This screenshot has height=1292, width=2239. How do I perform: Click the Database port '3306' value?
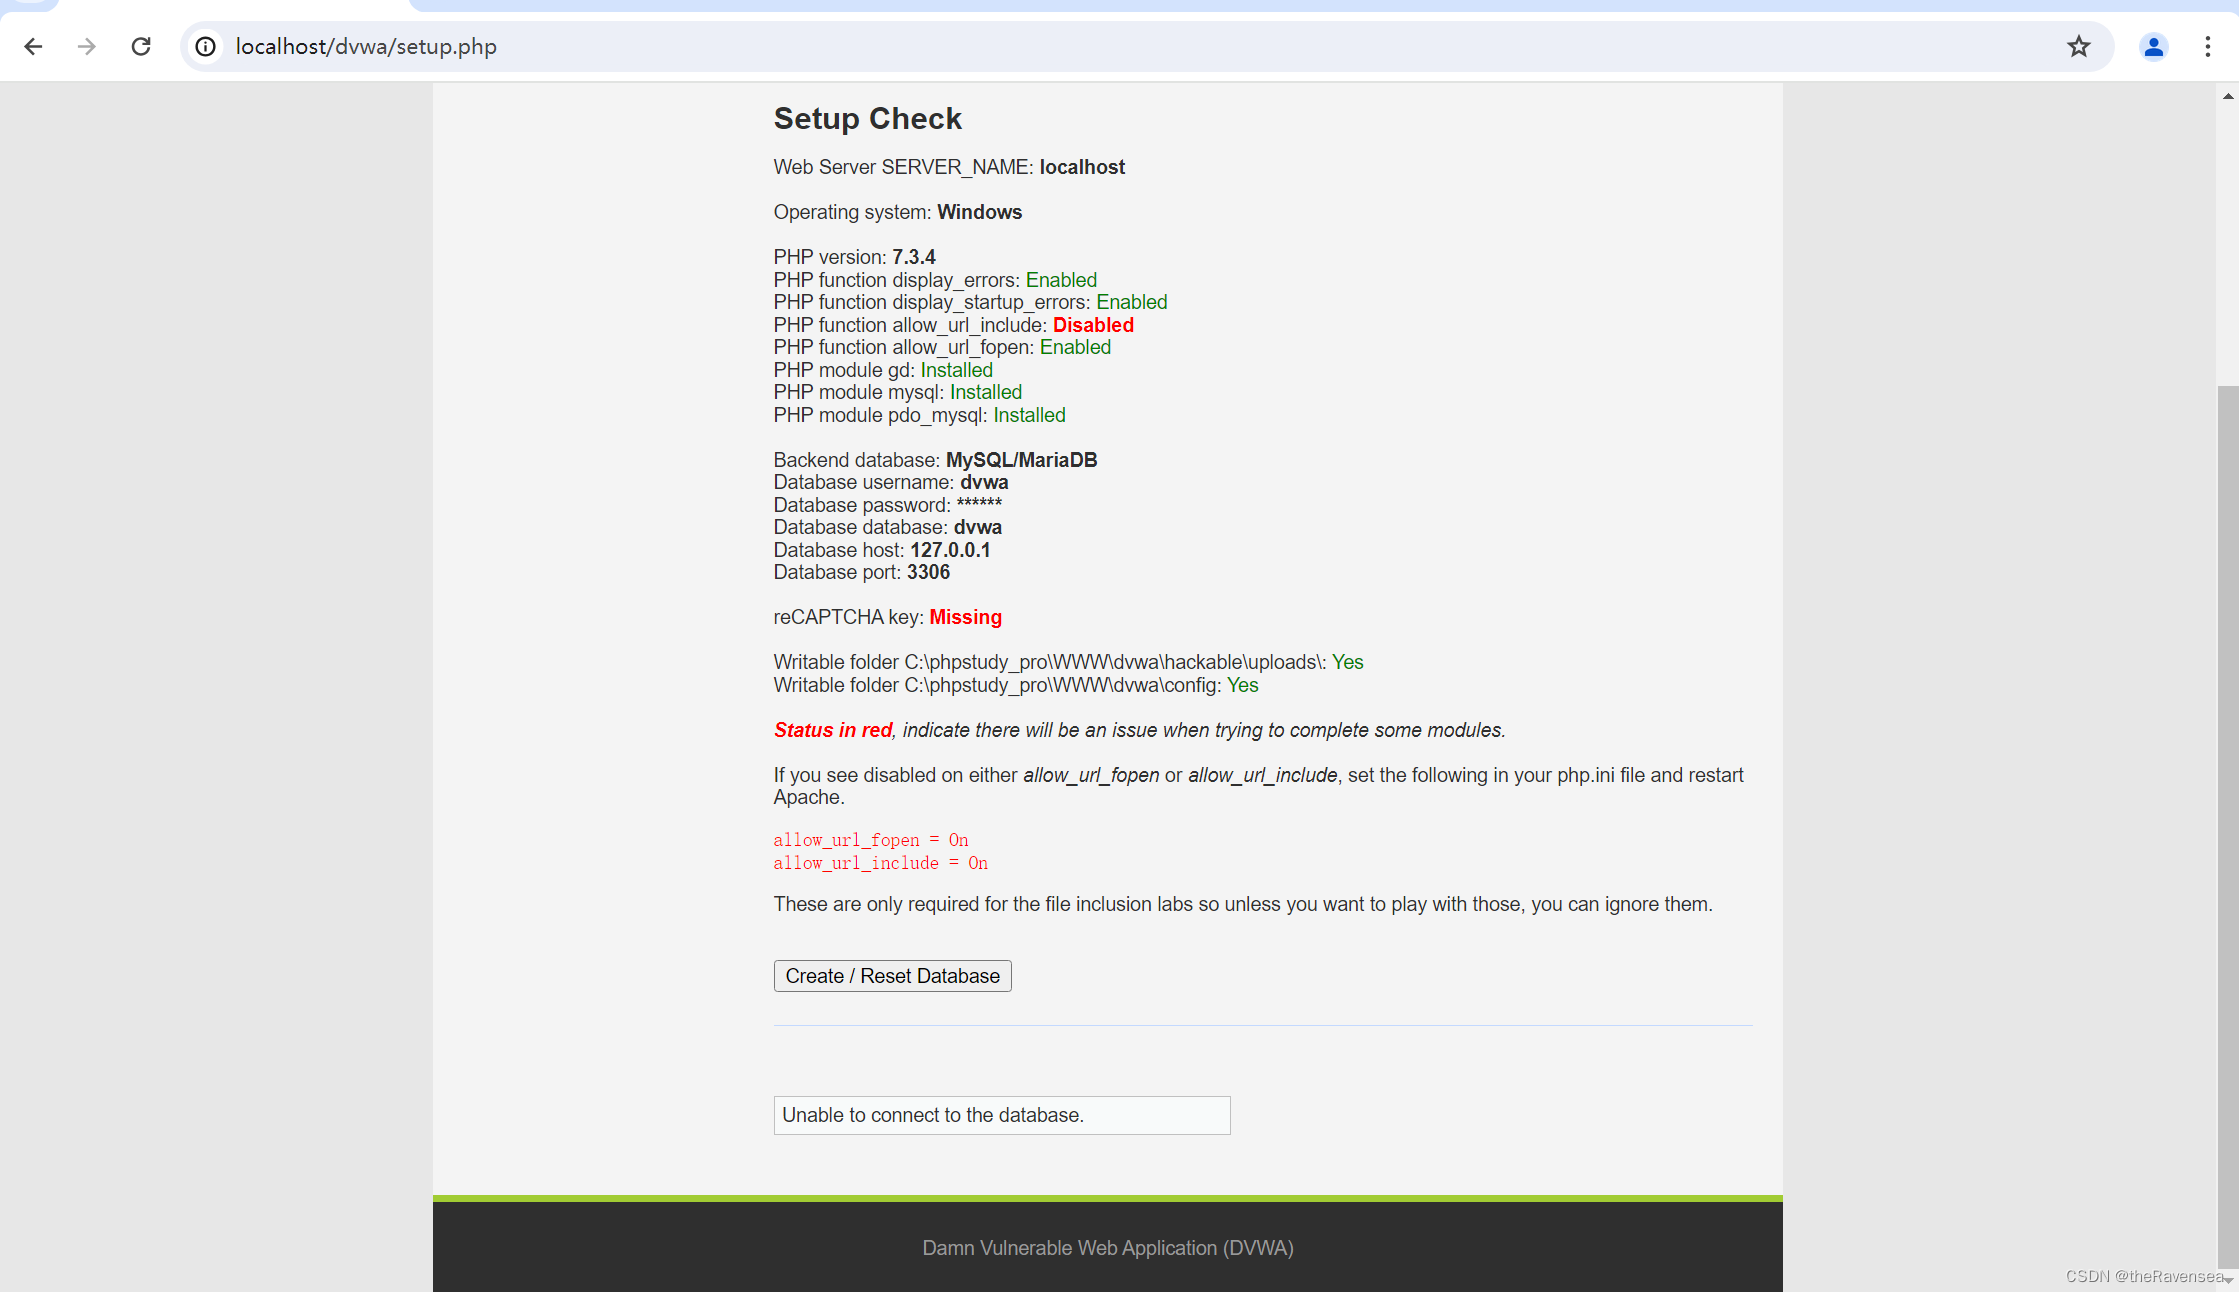coord(928,572)
